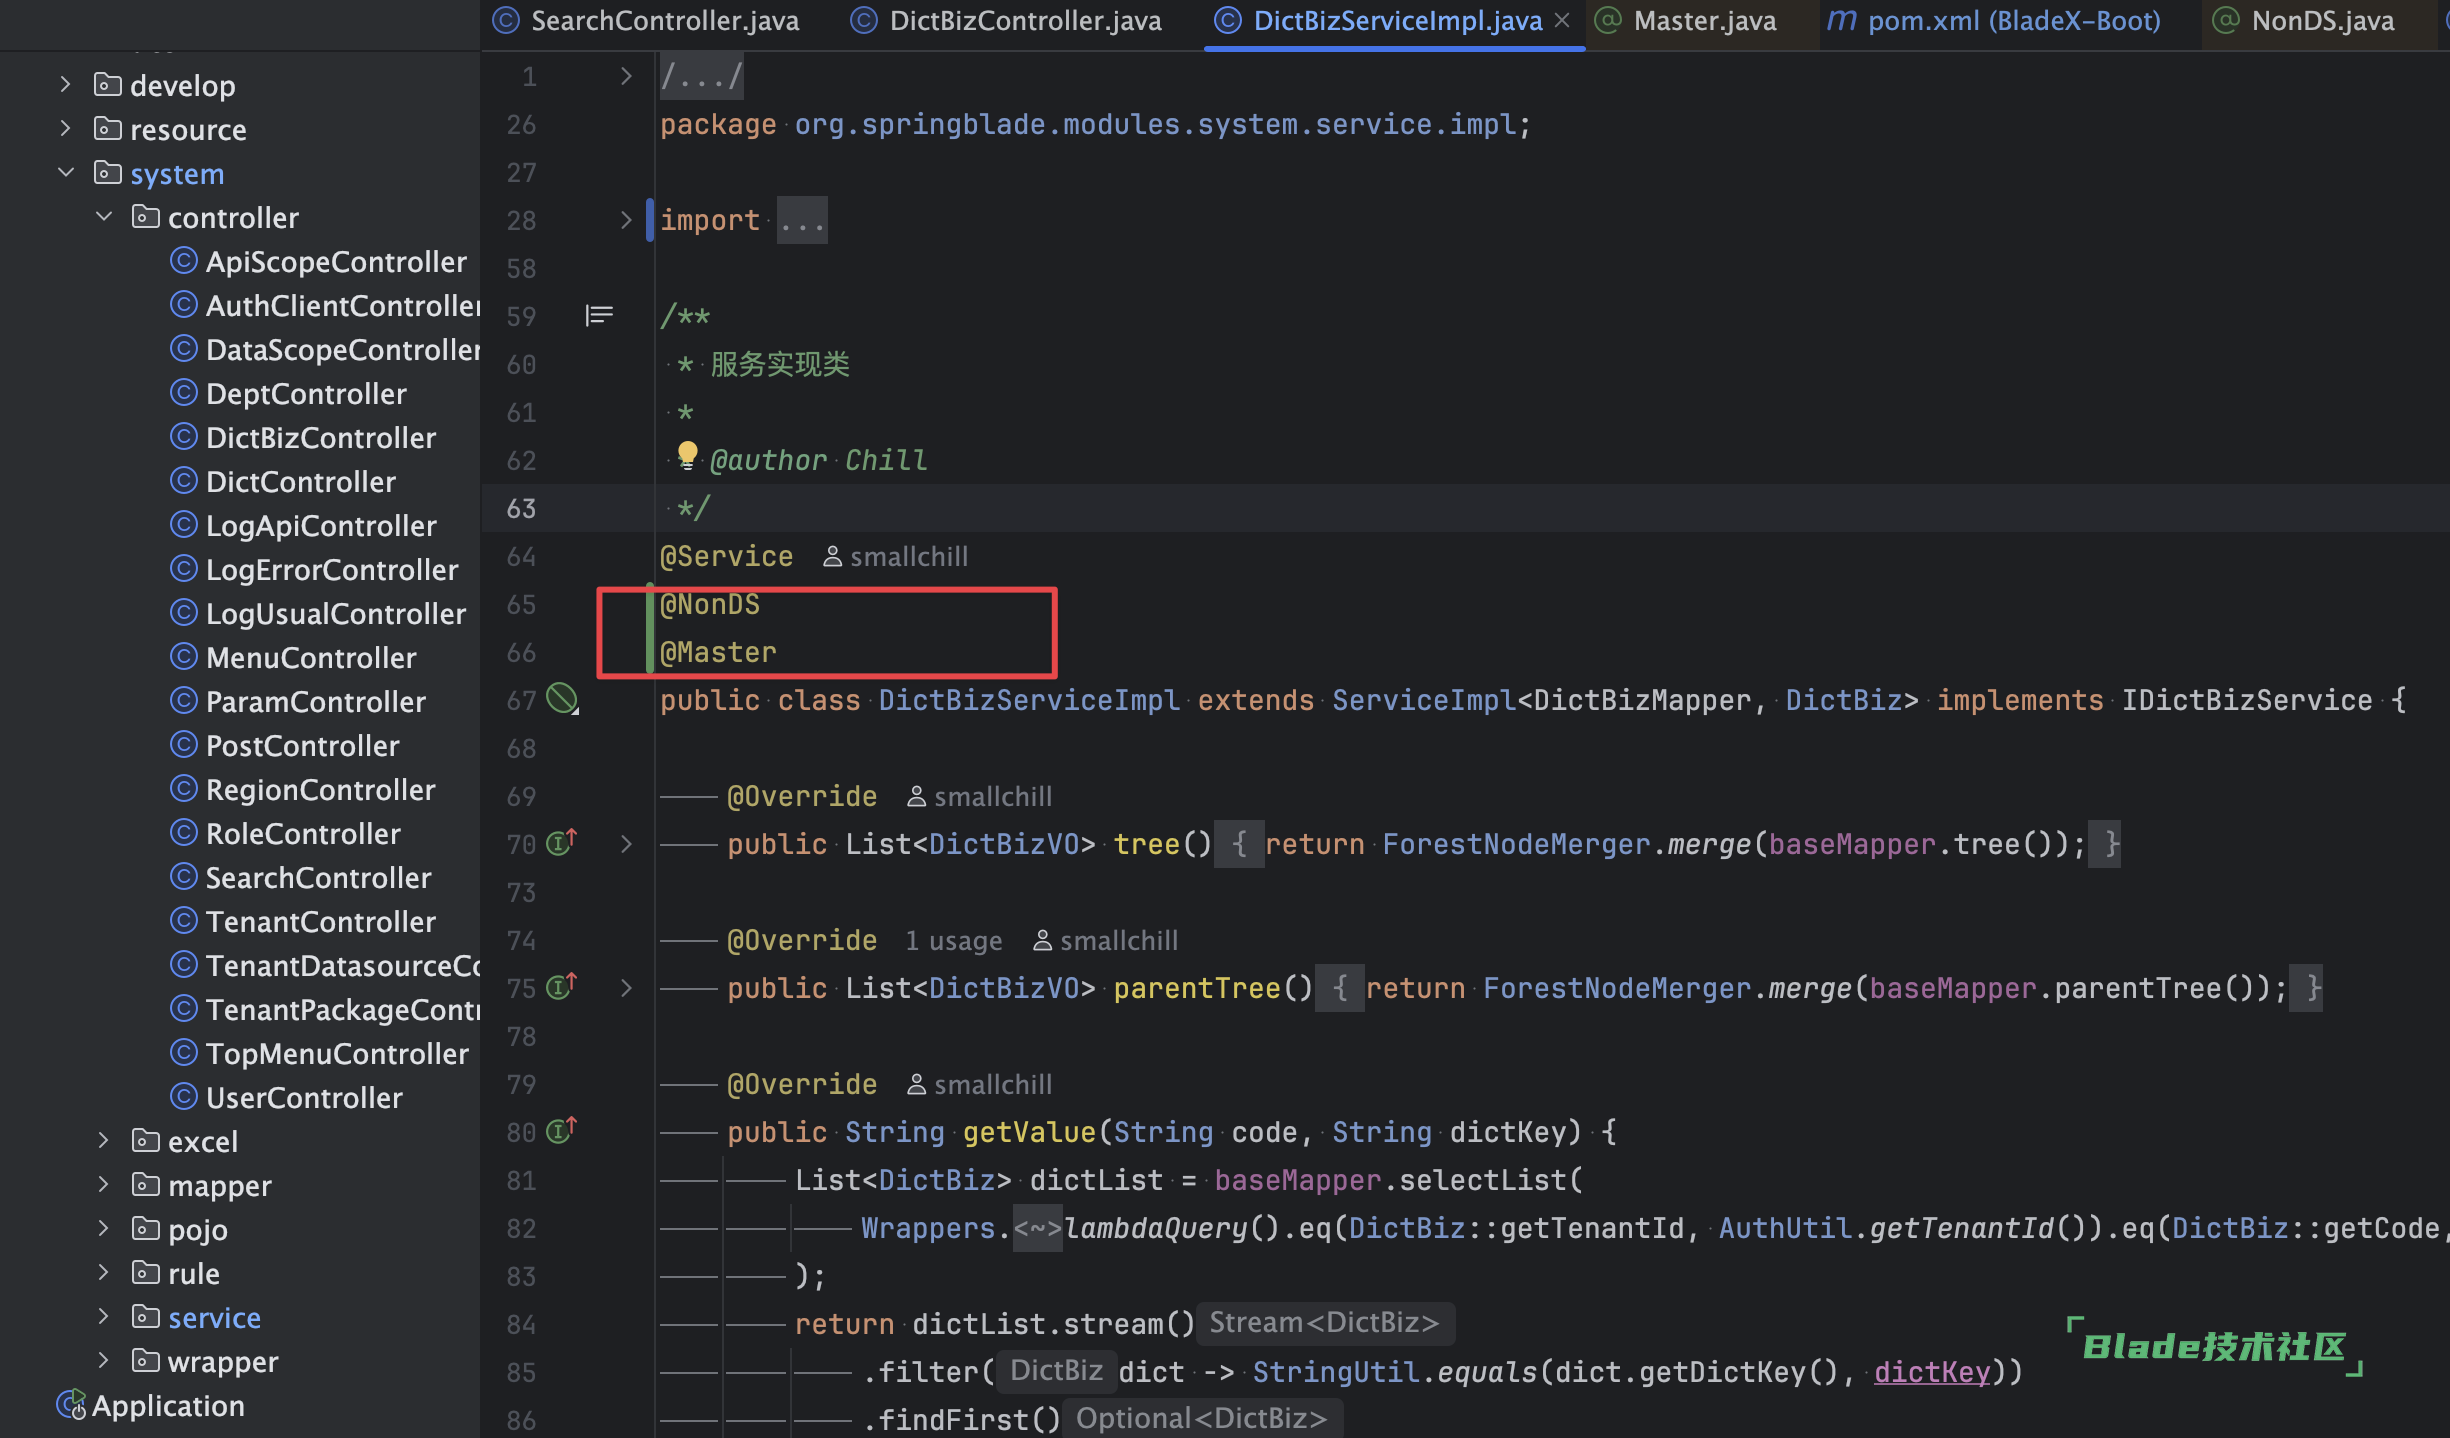The width and height of the screenshot is (2450, 1438).
Task: Expand the service folder
Action: point(103,1317)
